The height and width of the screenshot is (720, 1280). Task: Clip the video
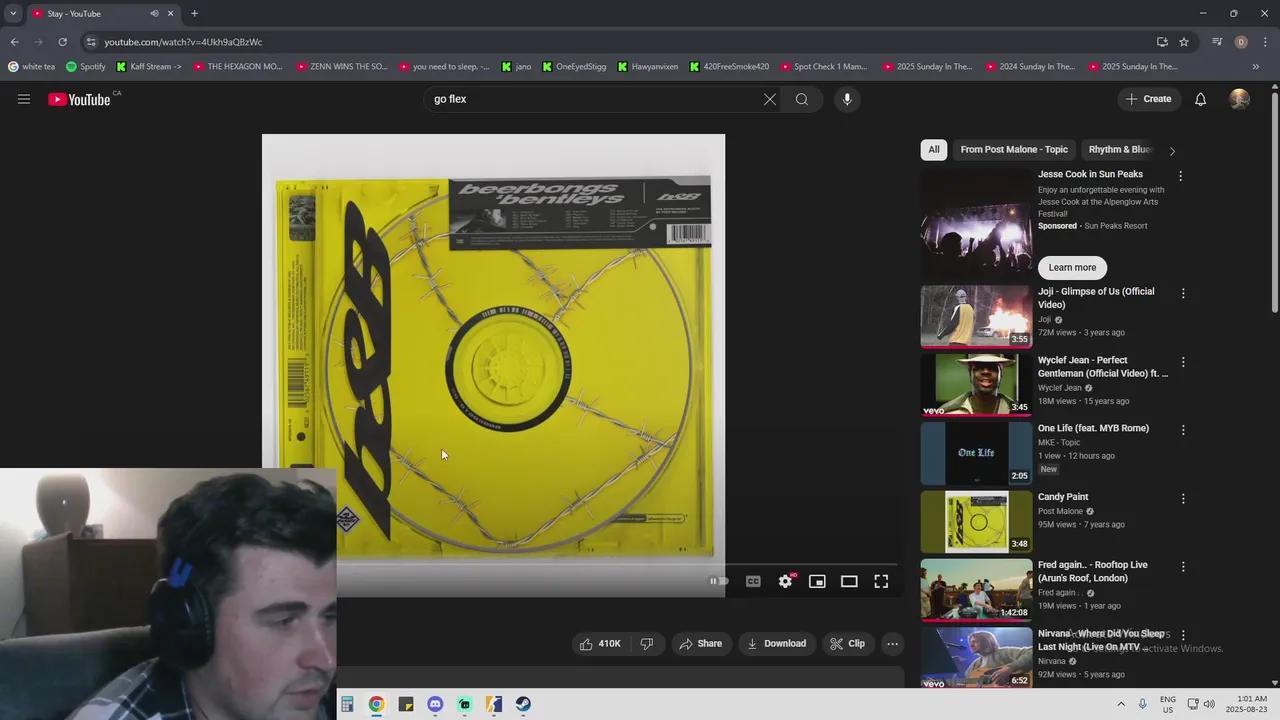[x=847, y=644]
